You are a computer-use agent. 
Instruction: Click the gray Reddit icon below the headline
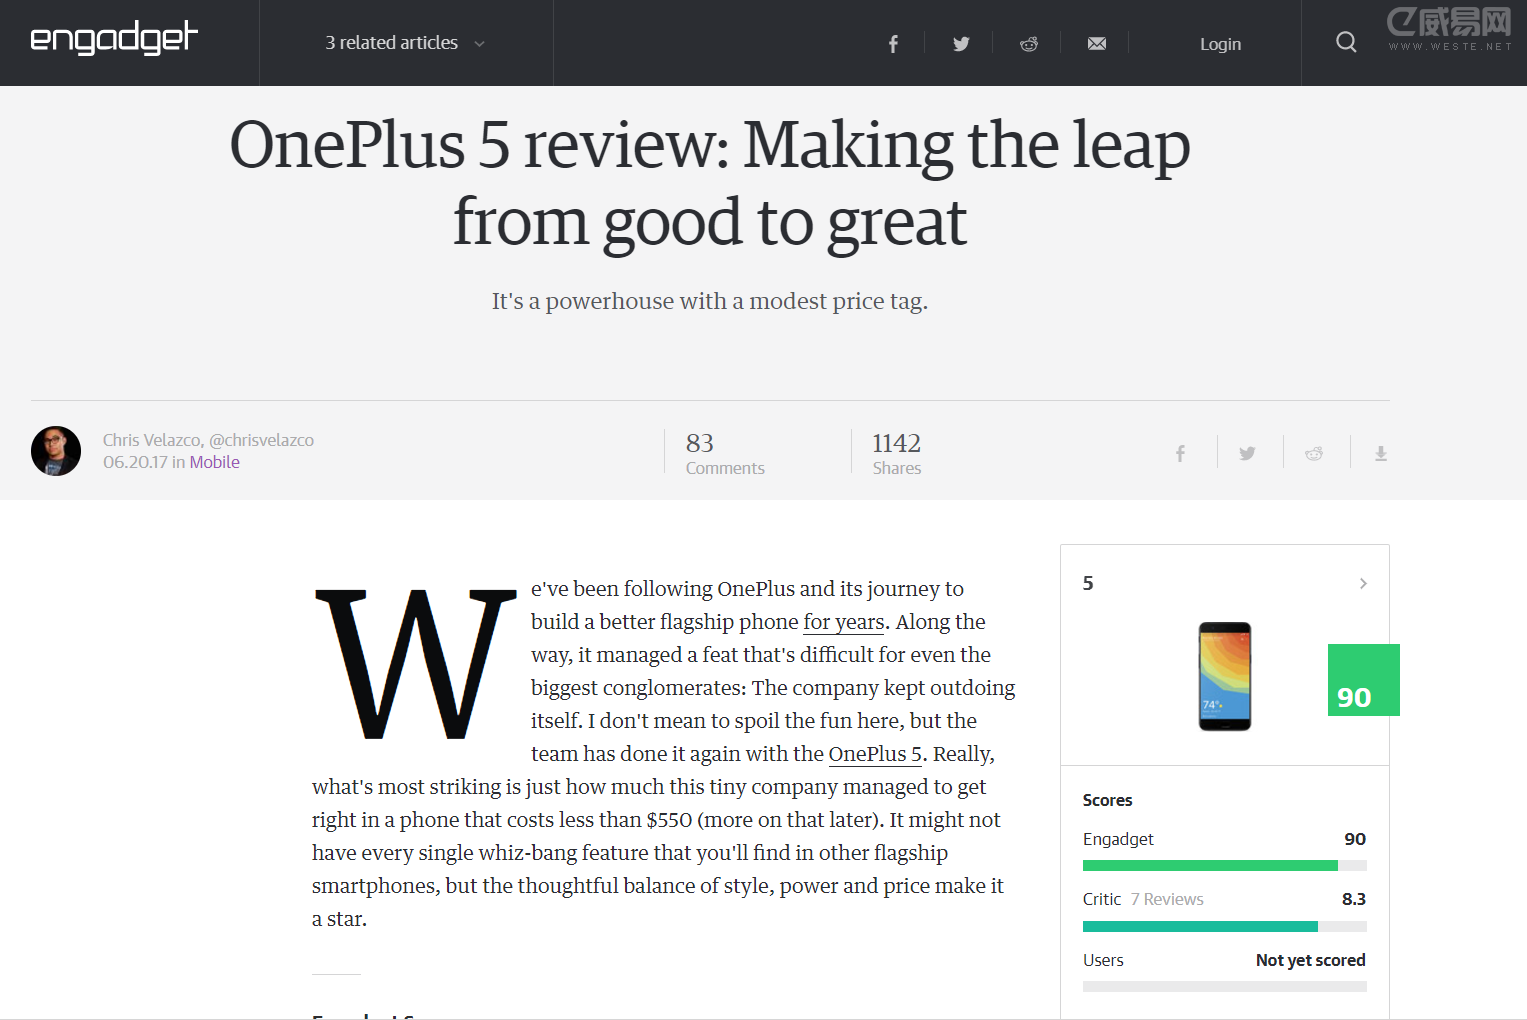tap(1314, 454)
